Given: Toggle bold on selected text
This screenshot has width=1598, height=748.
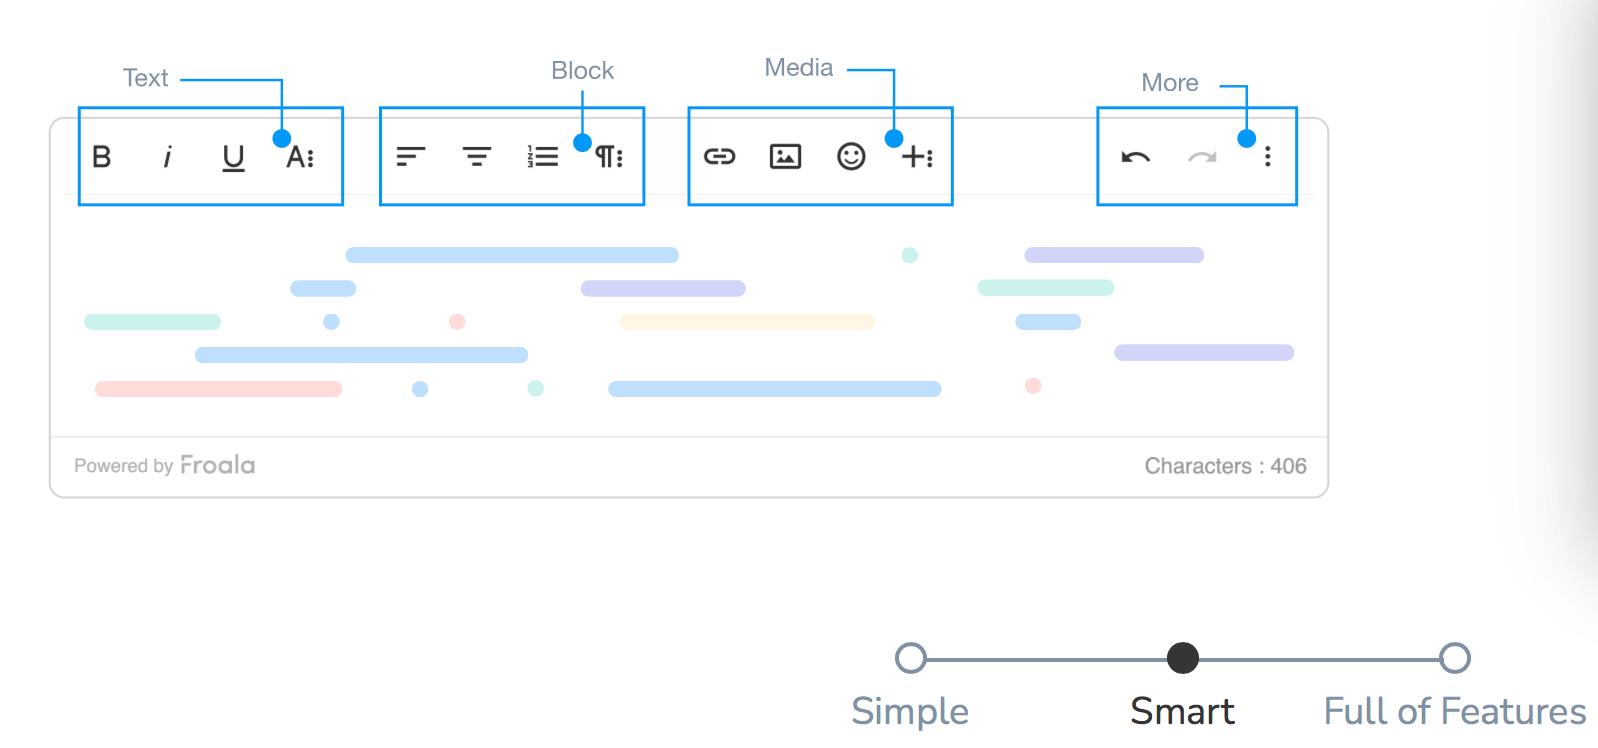Looking at the screenshot, I should (101, 157).
